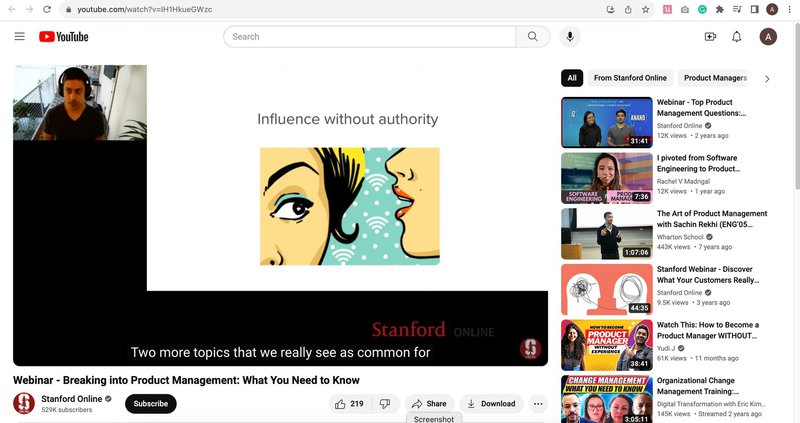Open title 'Webinar - Top Product Management Questions'

pos(702,108)
